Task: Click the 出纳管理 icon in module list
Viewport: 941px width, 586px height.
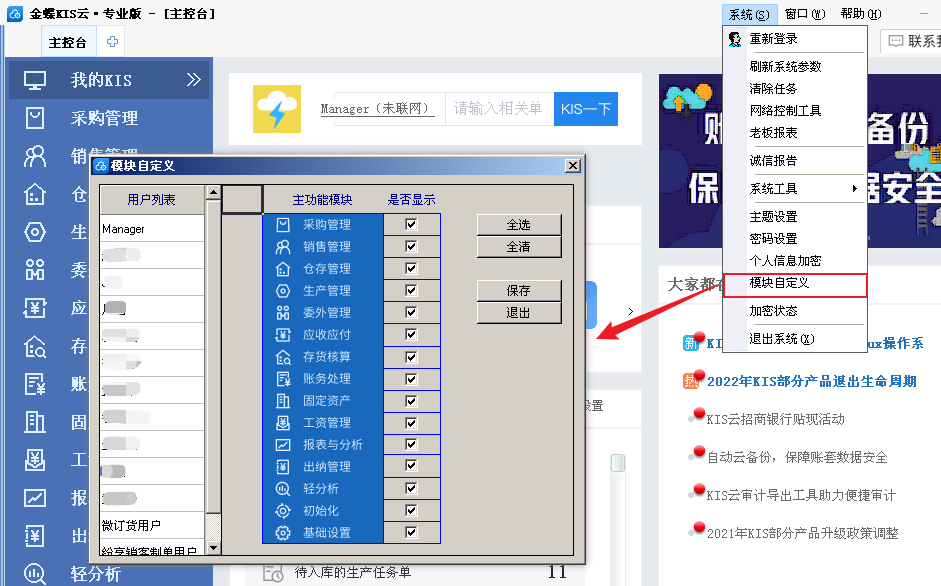Action: (283, 467)
